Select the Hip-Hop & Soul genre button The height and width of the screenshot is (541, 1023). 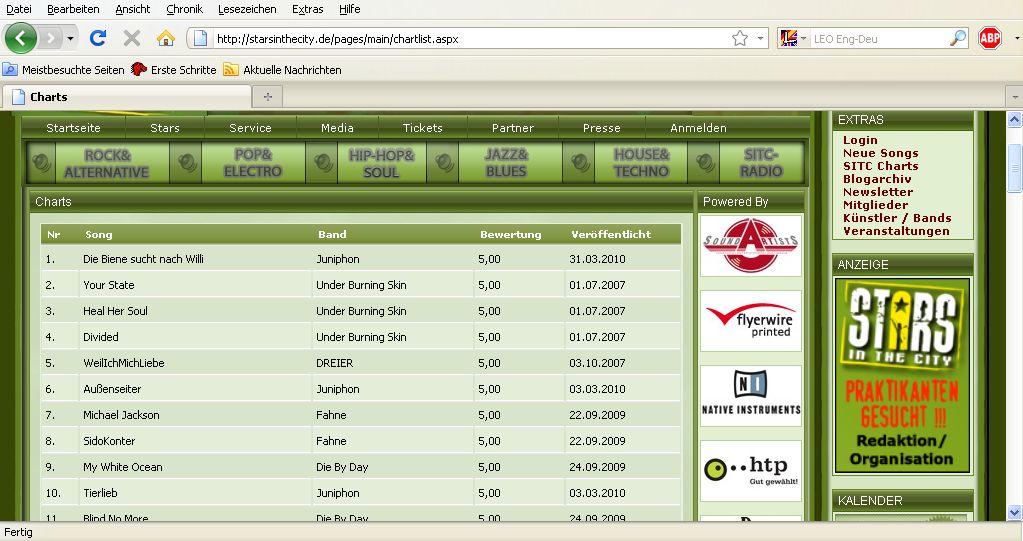coord(382,163)
